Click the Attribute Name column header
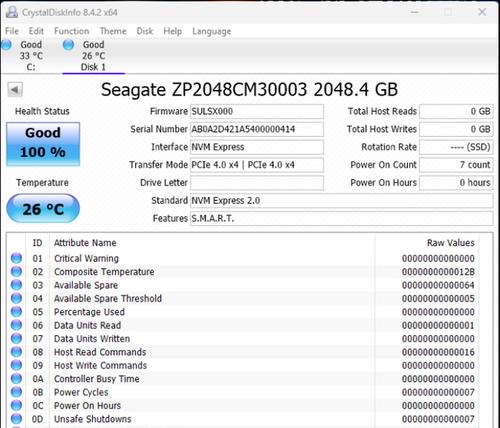This screenshot has width=500, height=428. pos(85,243)
